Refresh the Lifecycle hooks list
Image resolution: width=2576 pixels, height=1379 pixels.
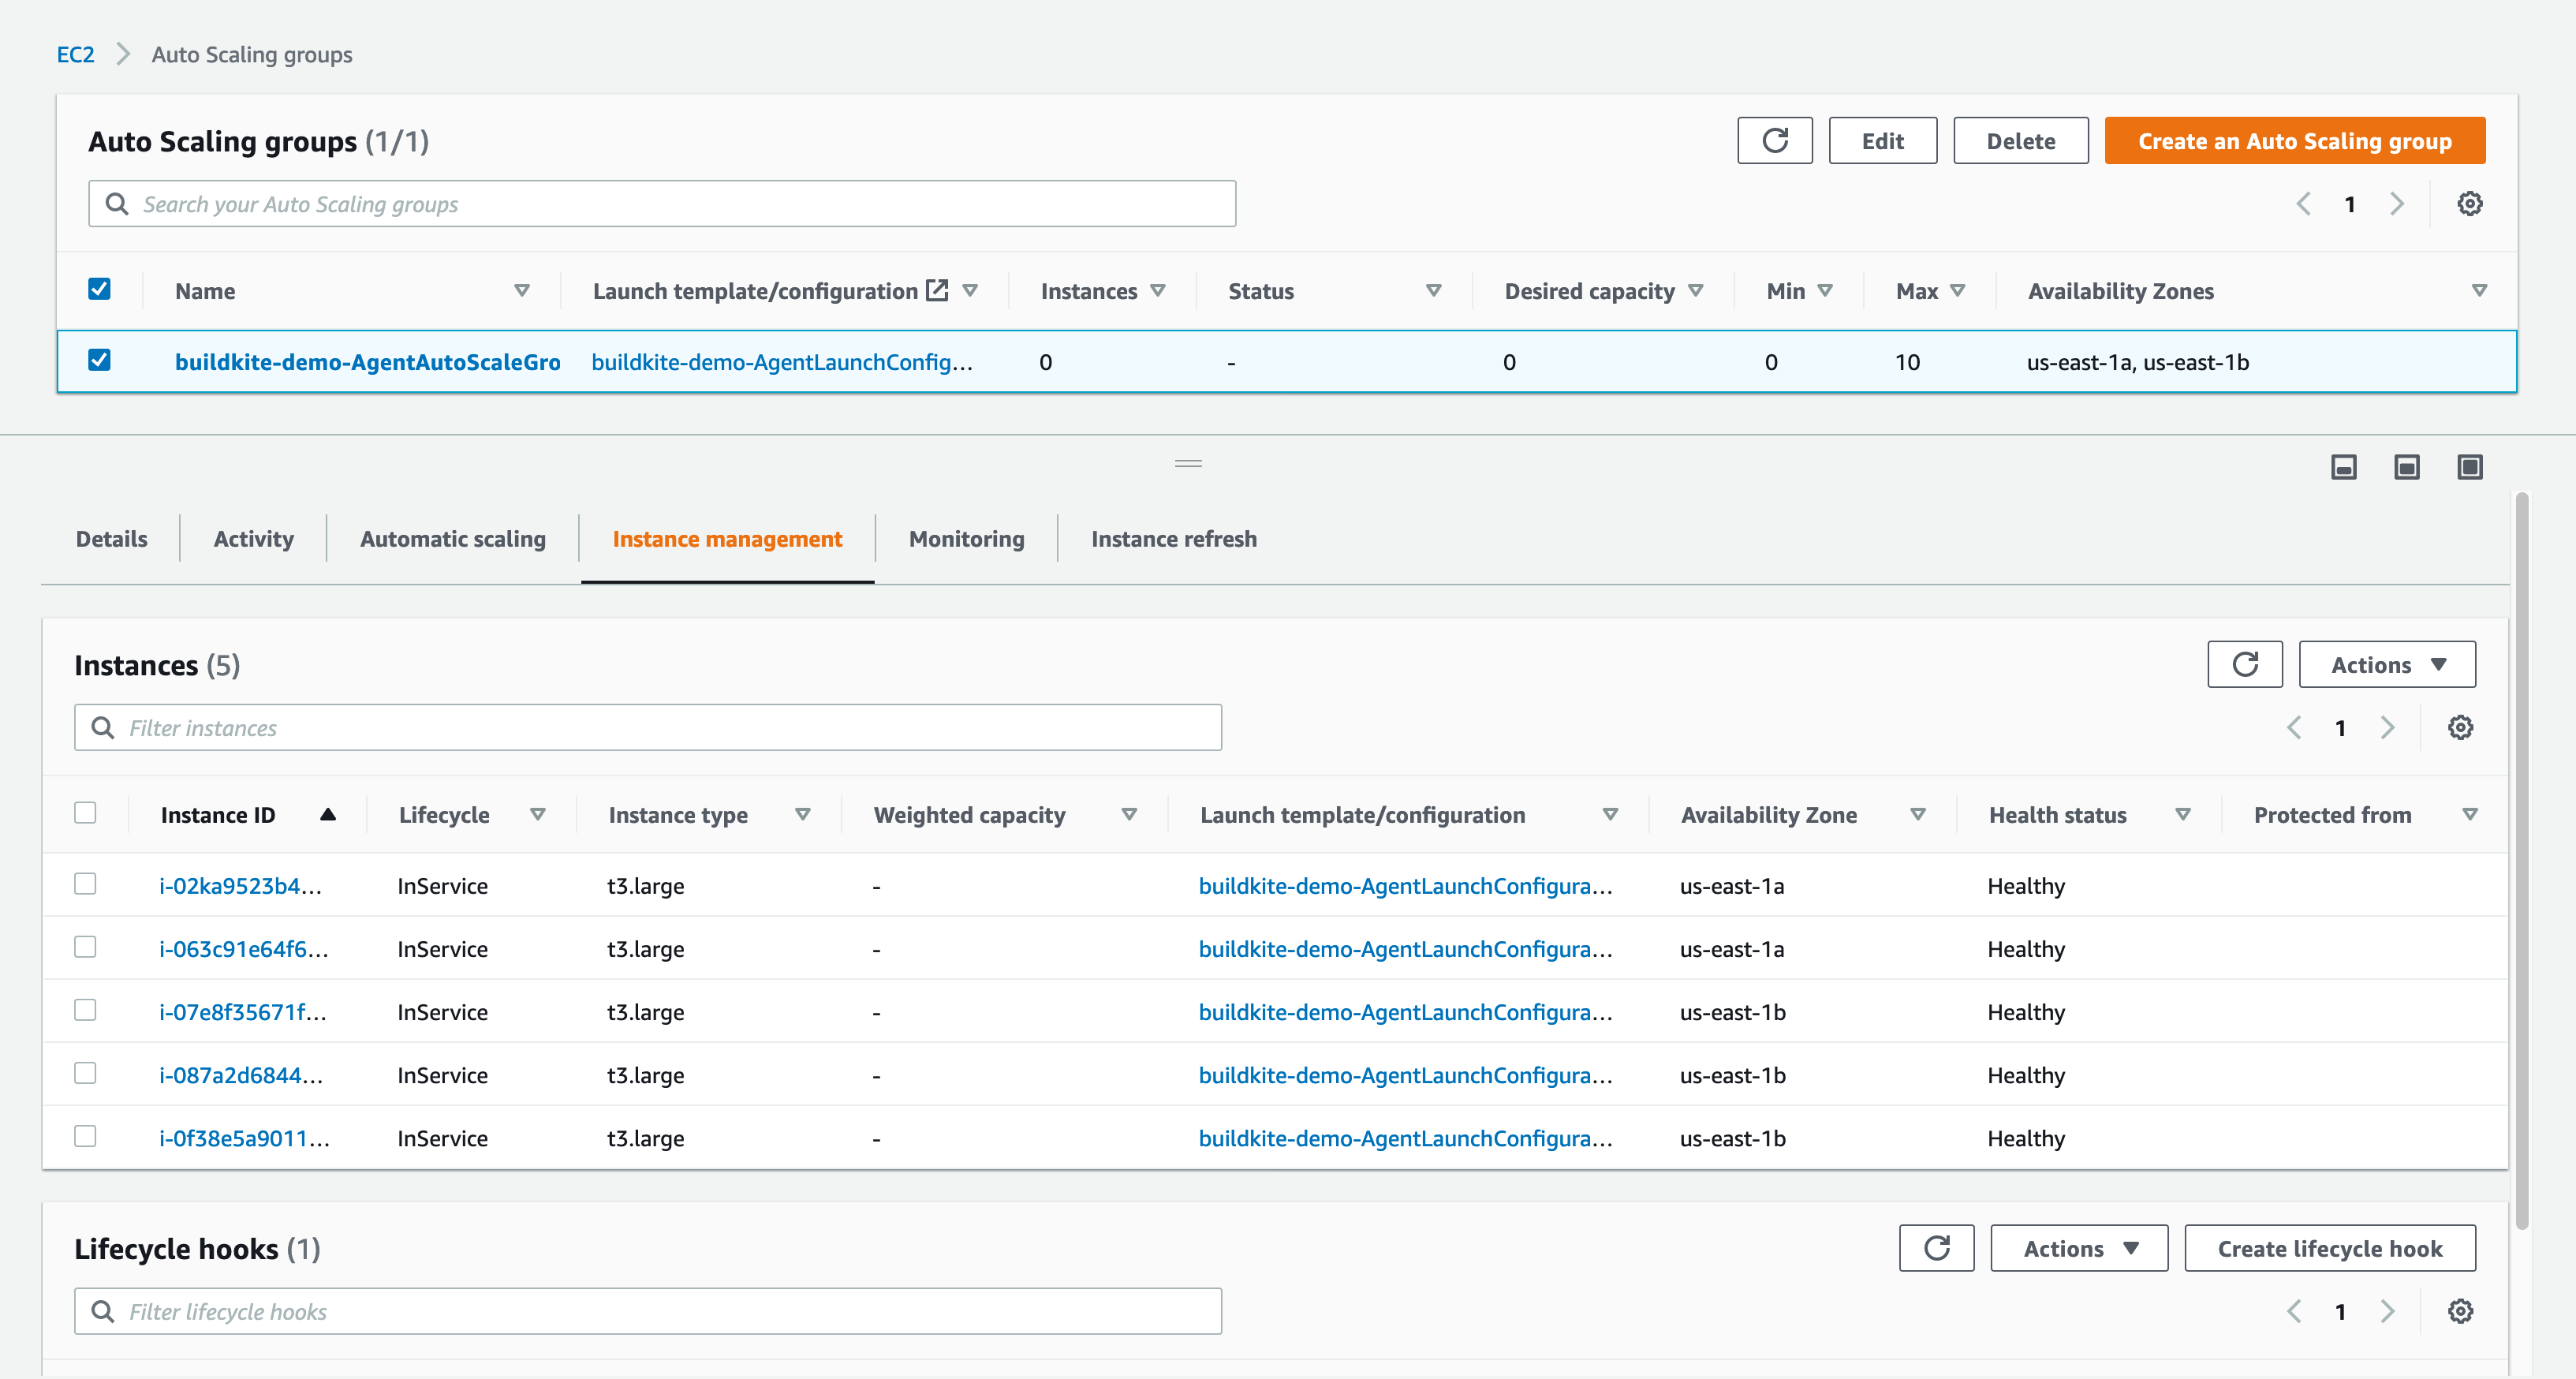[x=1937, y=1248]
